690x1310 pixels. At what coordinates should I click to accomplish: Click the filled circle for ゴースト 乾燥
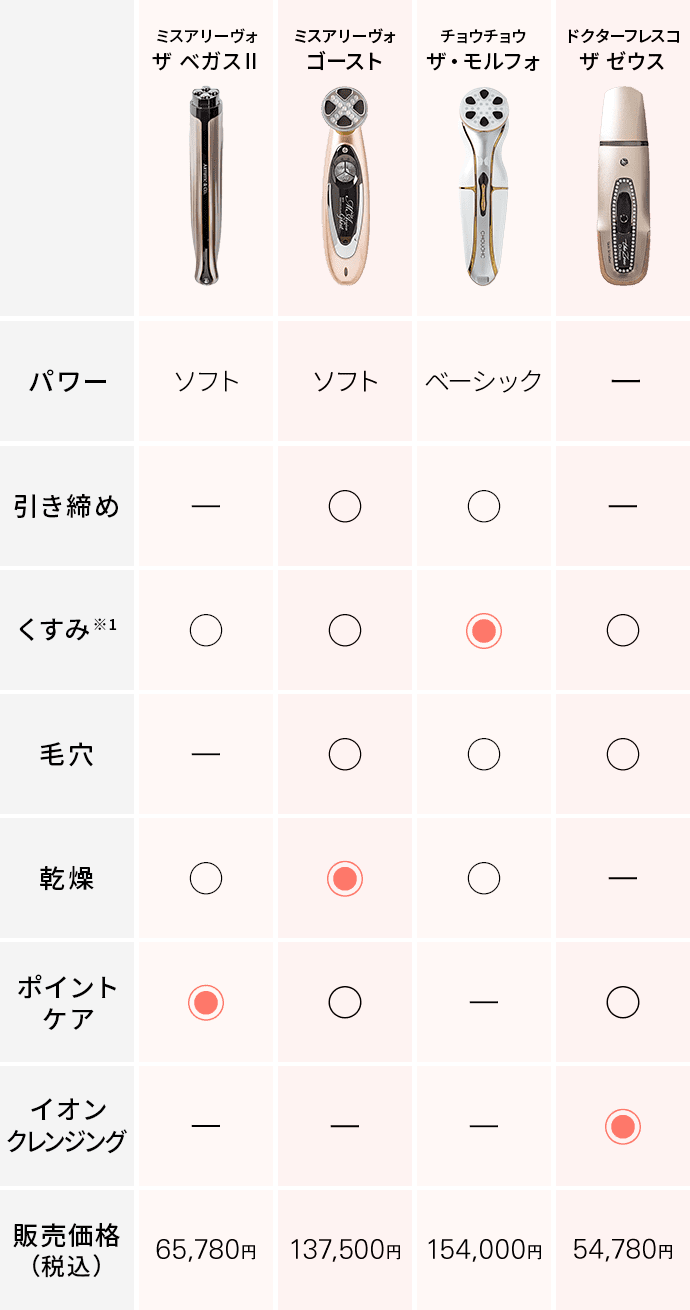tap(344, 879)
